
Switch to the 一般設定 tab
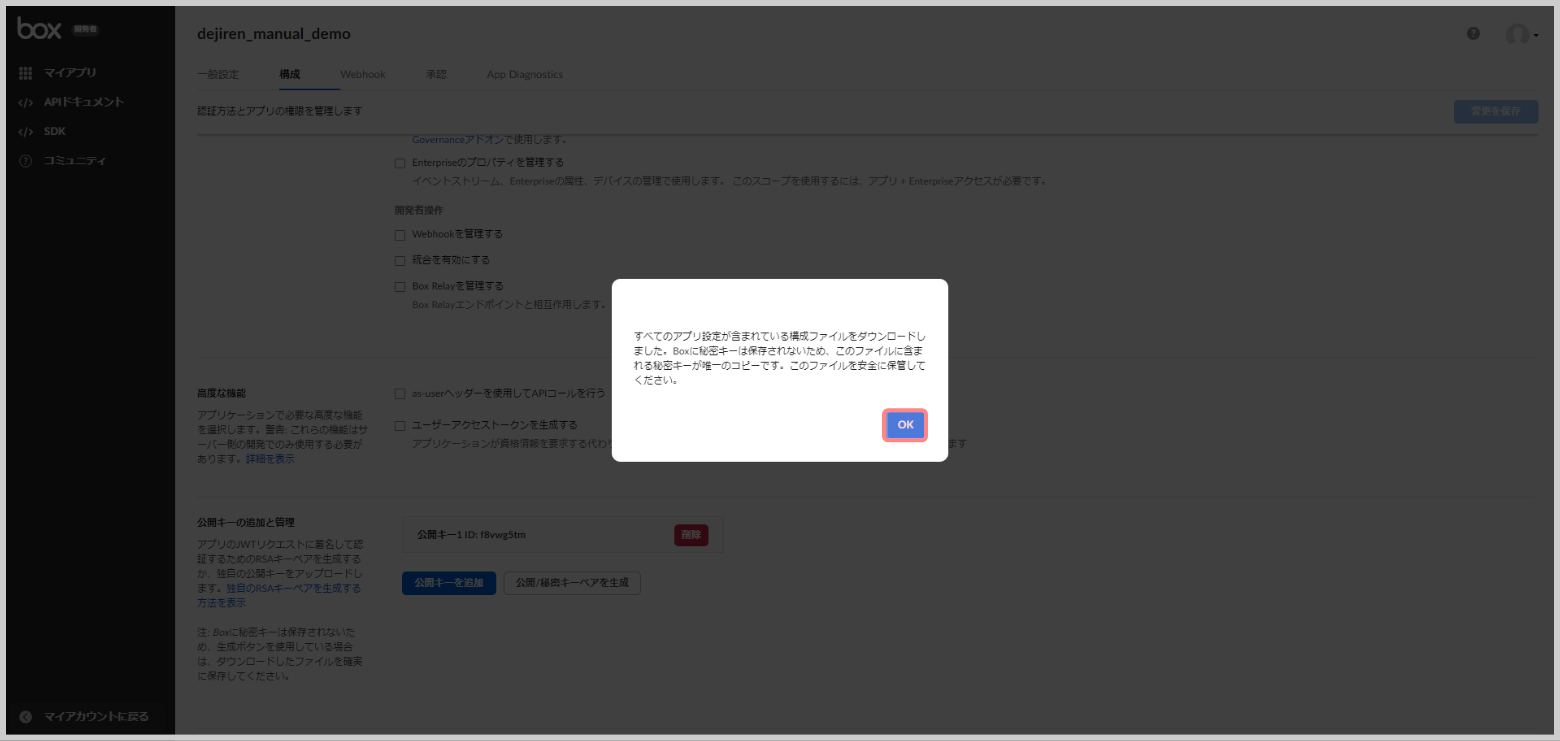(218, 75)
